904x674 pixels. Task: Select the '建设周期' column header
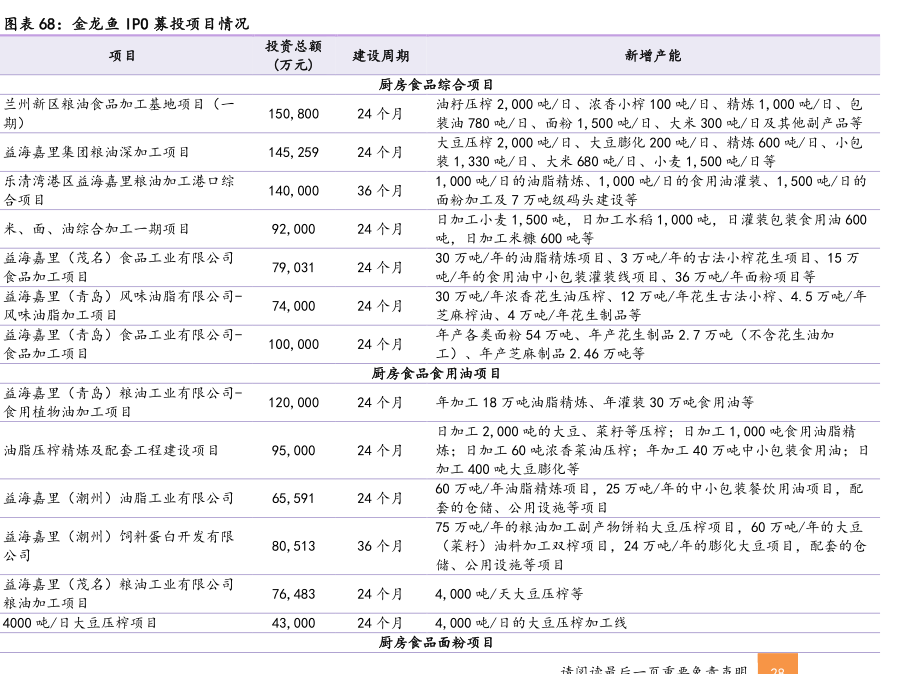tap(381, 55)
